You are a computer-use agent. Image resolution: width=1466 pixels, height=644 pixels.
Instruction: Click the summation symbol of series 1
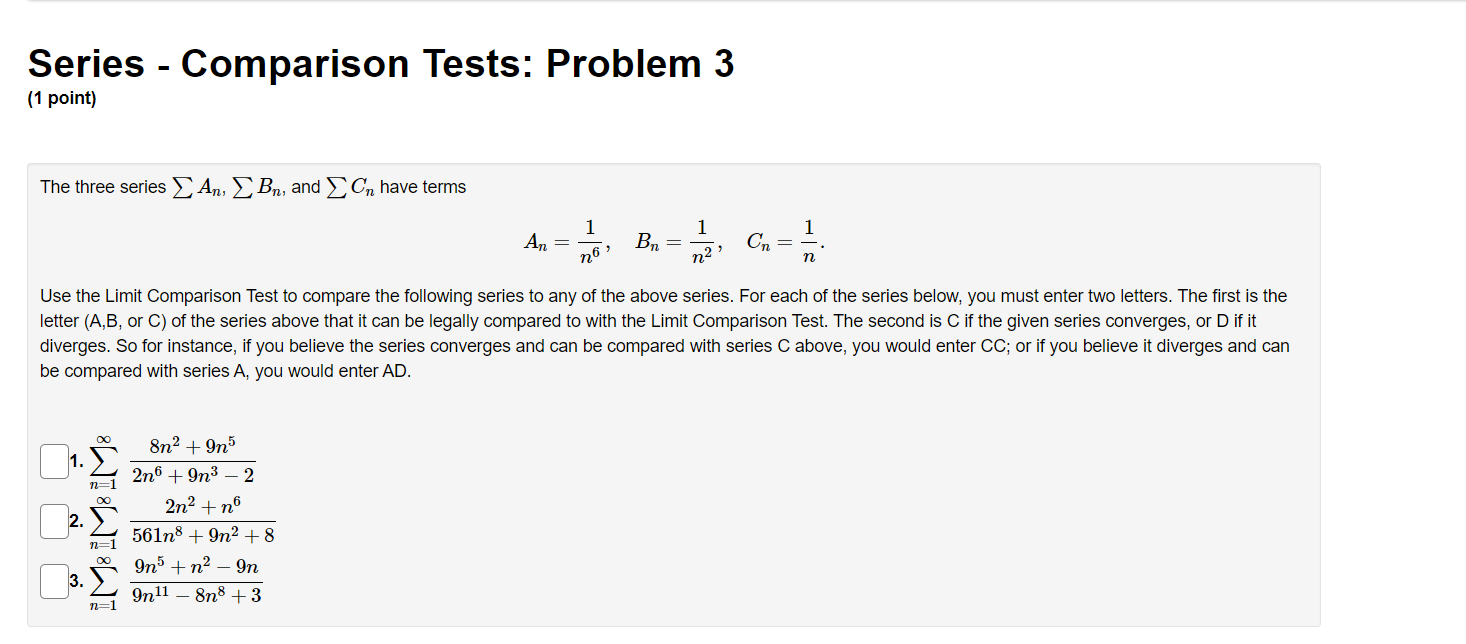click(100, 460)
